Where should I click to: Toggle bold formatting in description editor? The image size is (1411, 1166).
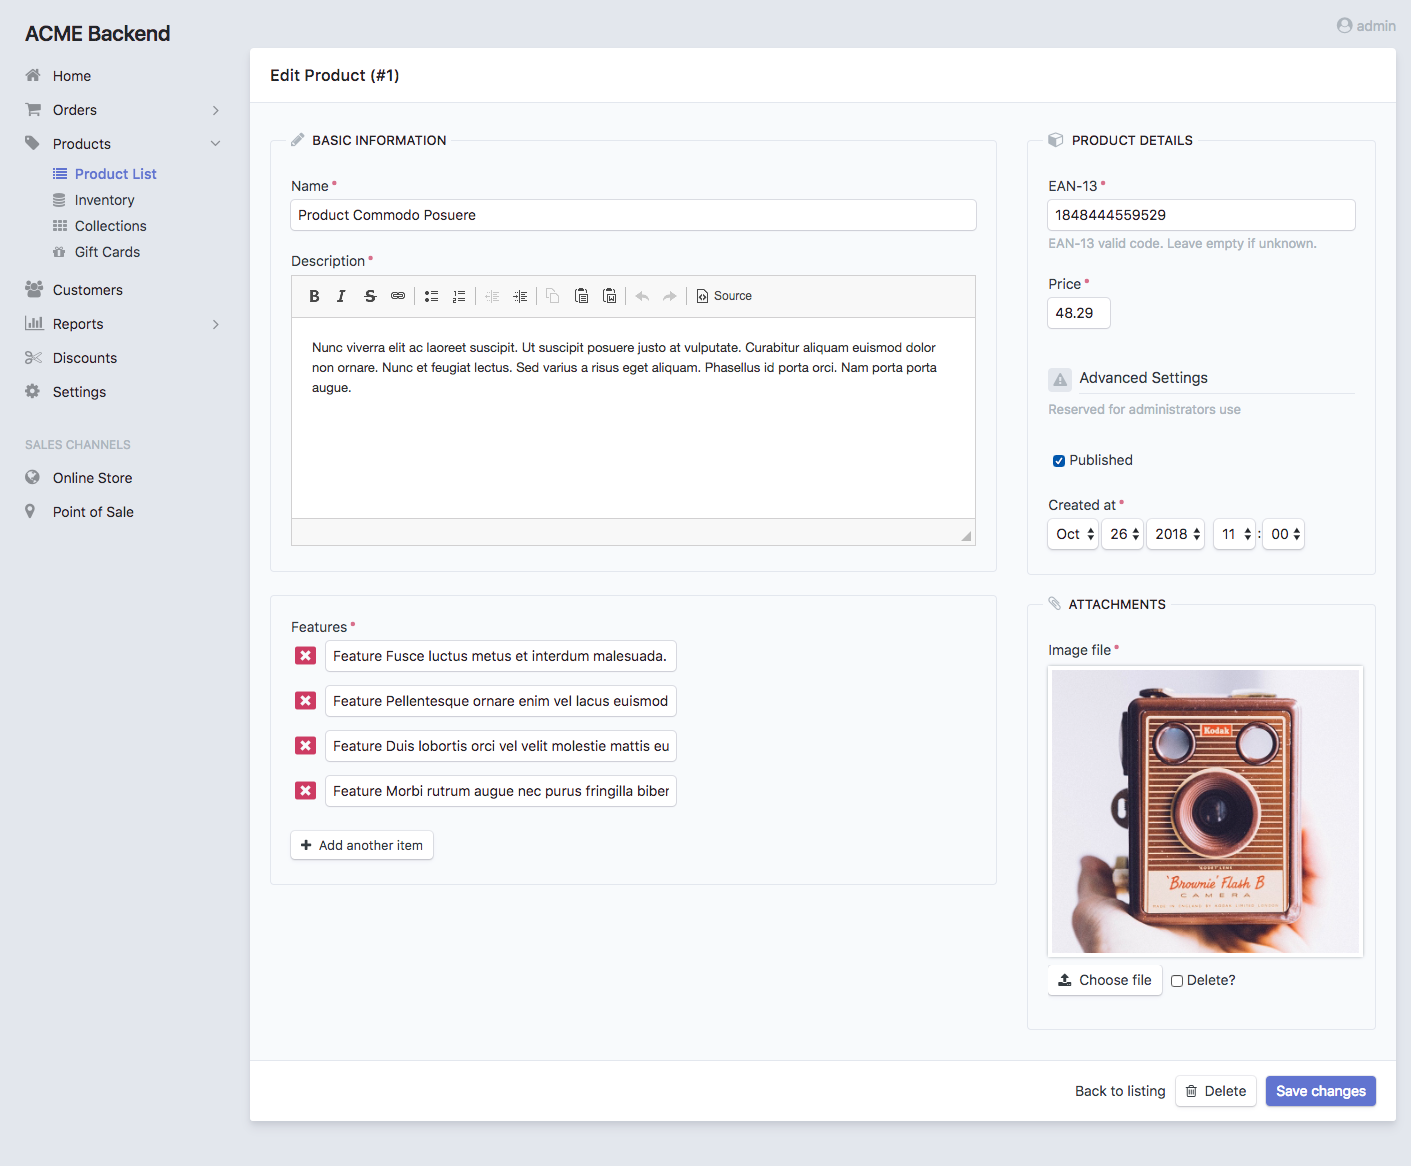(x=314, y=296)
